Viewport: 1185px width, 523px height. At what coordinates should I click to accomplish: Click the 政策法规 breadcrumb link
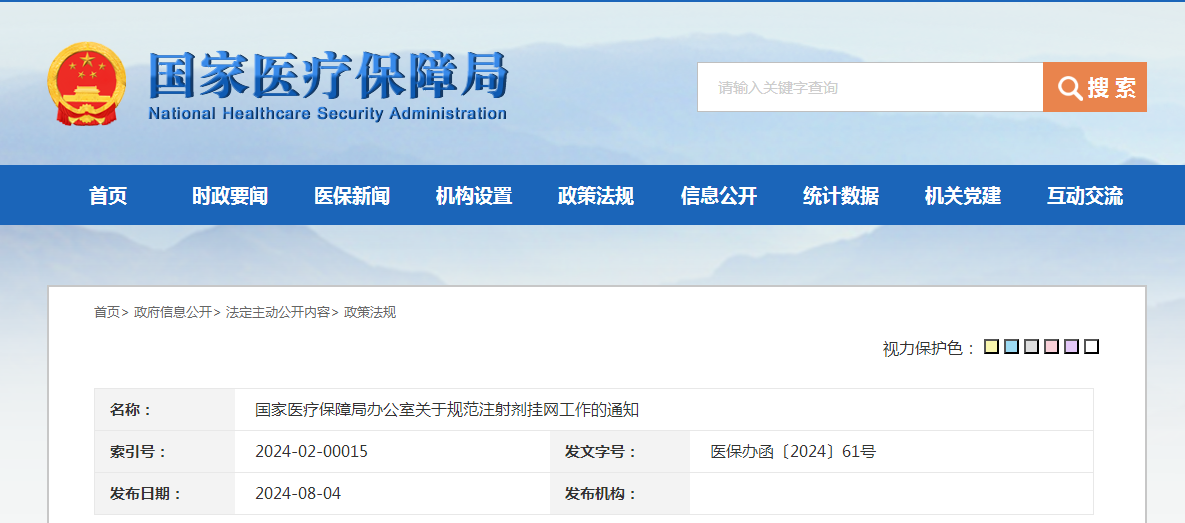point(370,312)
